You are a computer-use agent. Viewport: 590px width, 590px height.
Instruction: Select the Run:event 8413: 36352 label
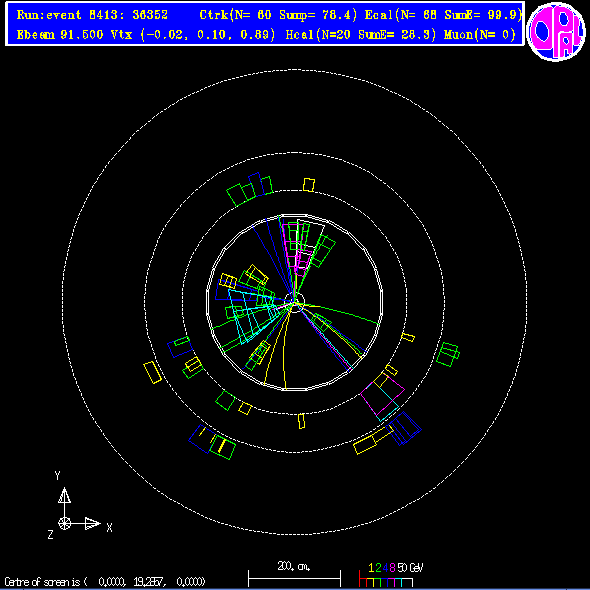(x=92, y=15)
